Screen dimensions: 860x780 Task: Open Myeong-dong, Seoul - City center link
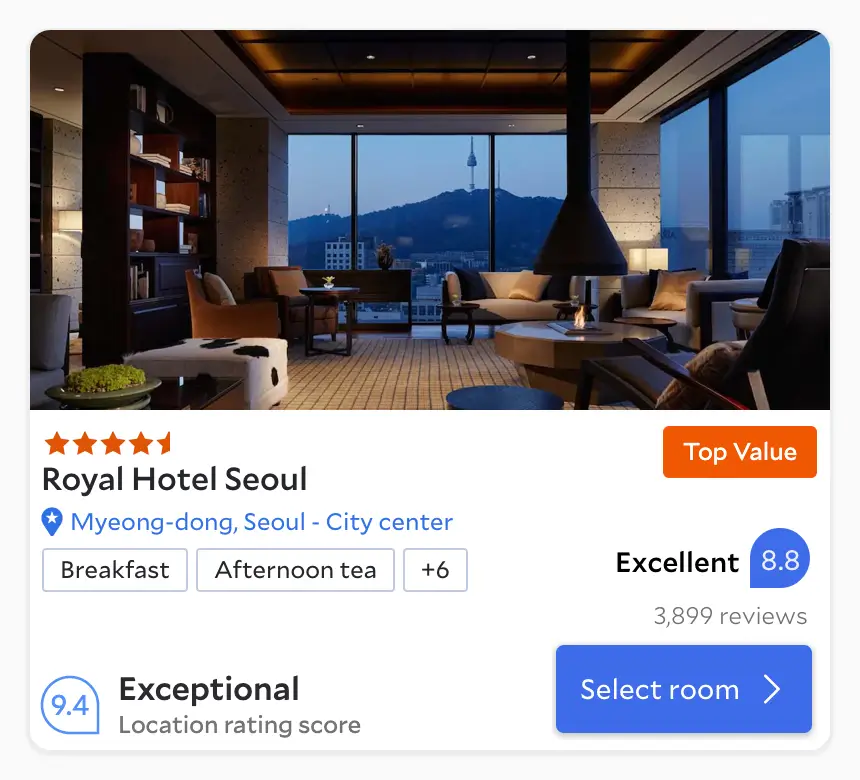(x=262, y=522)
